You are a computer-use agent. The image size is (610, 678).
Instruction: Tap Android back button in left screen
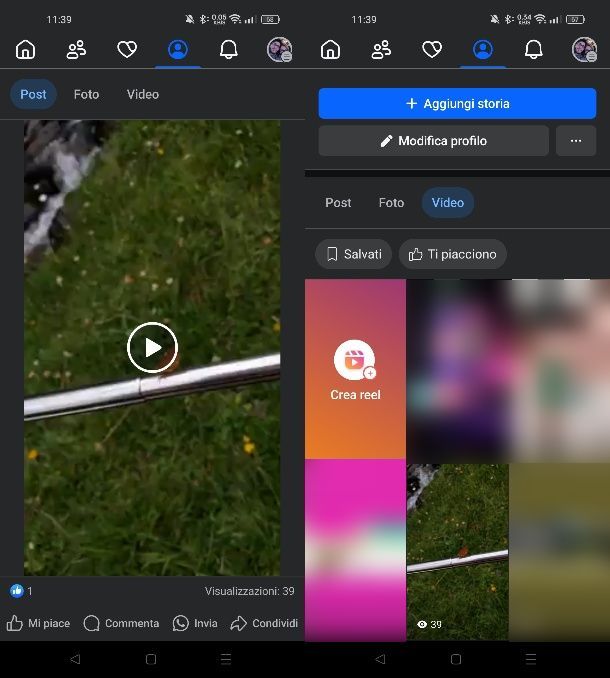click(x=75, y=659)
